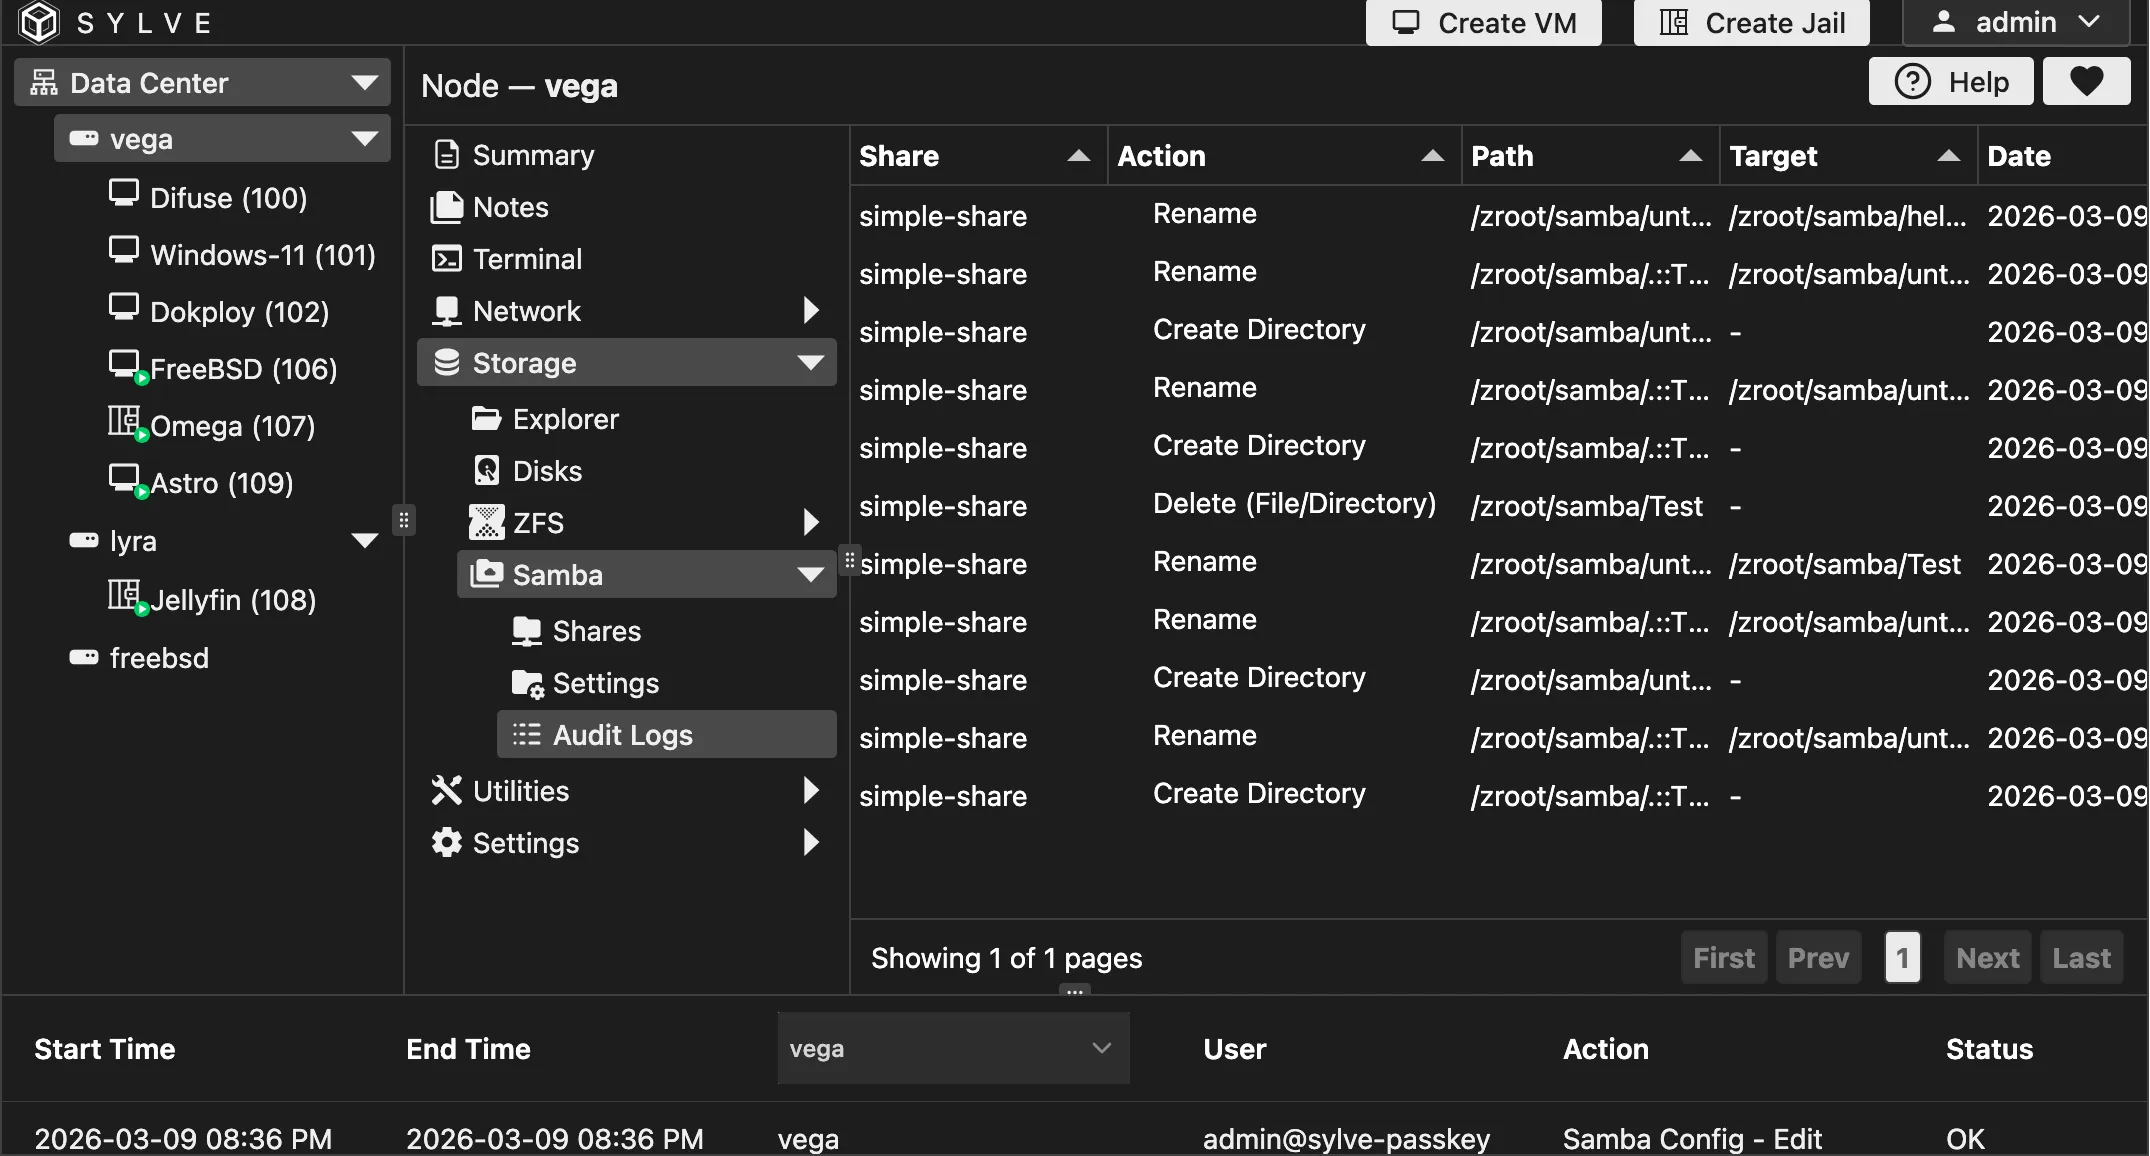
Task: Click the Disks icon under Storage
Action: (486, 470)
